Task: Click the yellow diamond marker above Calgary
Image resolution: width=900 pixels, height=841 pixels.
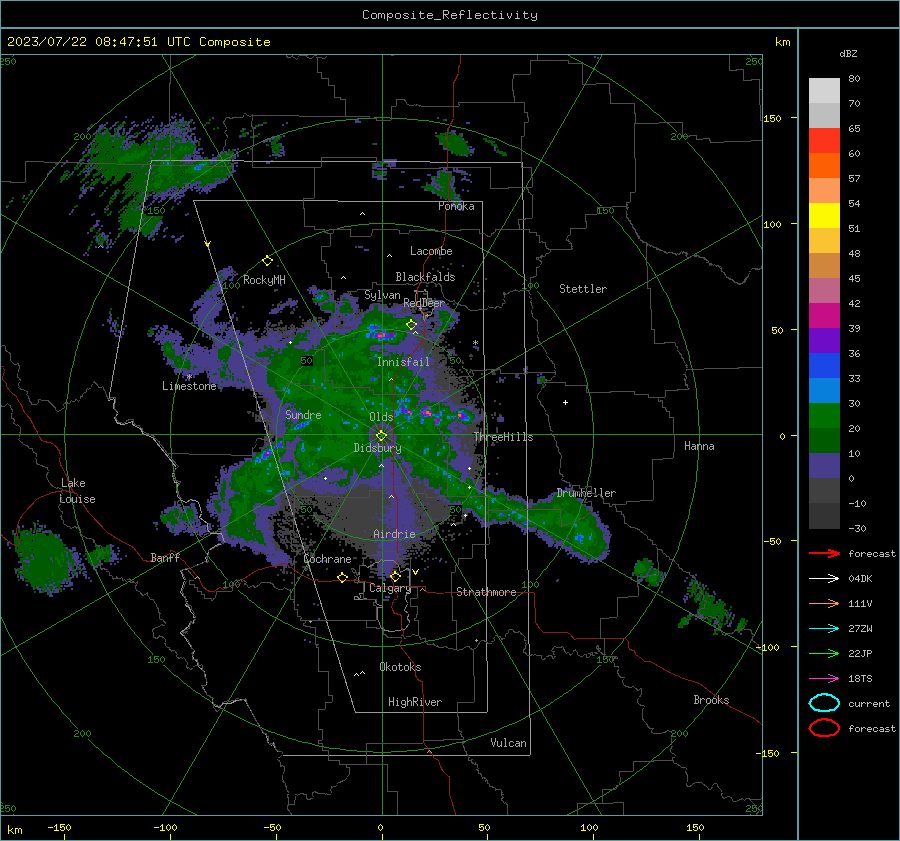Action: [395, 576]
